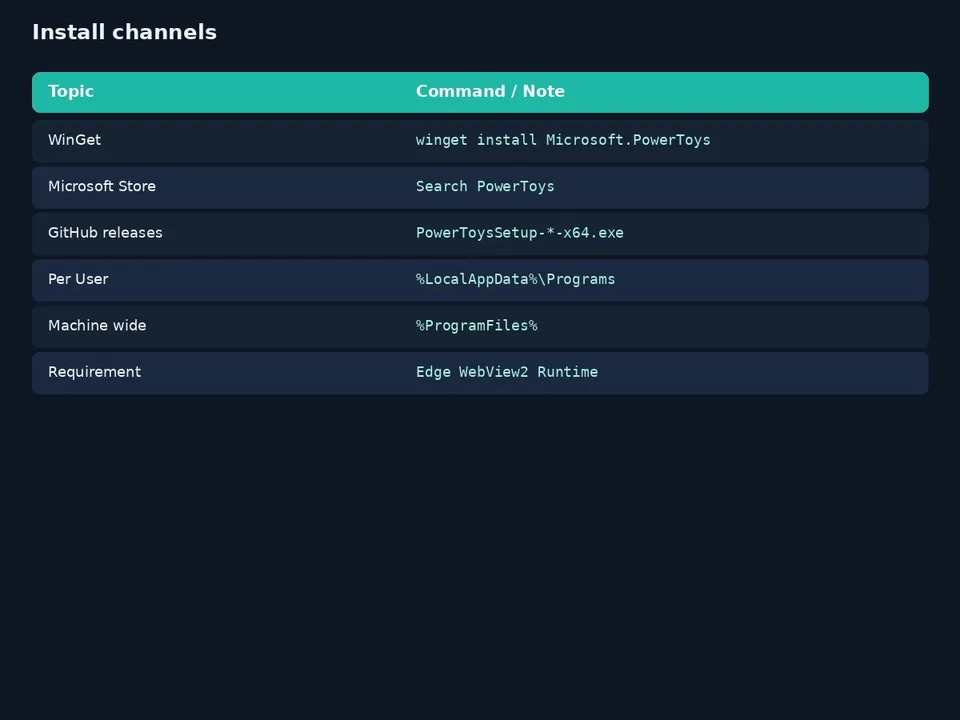Viewport: 960px width, 720px height.
Task: Click the blank end of the Per User row
Action: 771,280
